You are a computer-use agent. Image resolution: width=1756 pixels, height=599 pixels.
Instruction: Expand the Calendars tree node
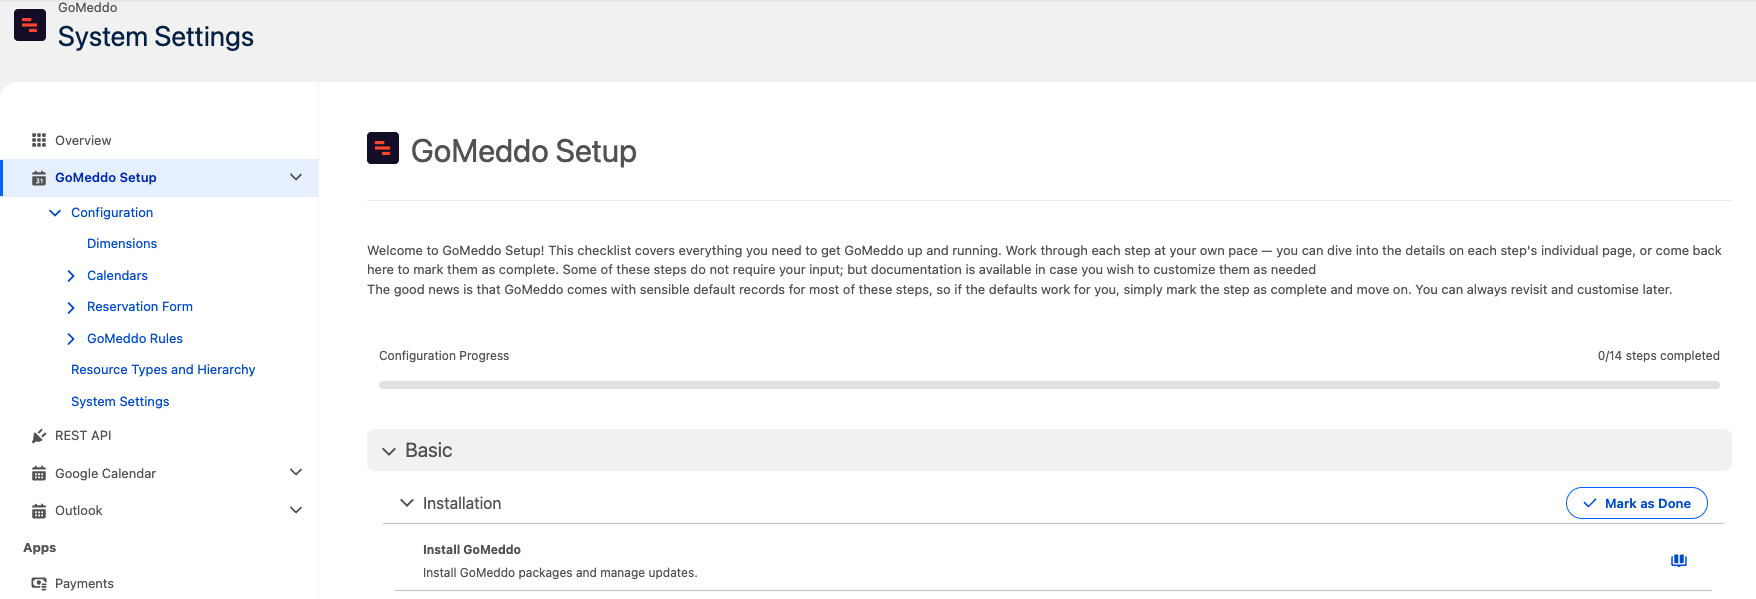[x=71, y=276]
